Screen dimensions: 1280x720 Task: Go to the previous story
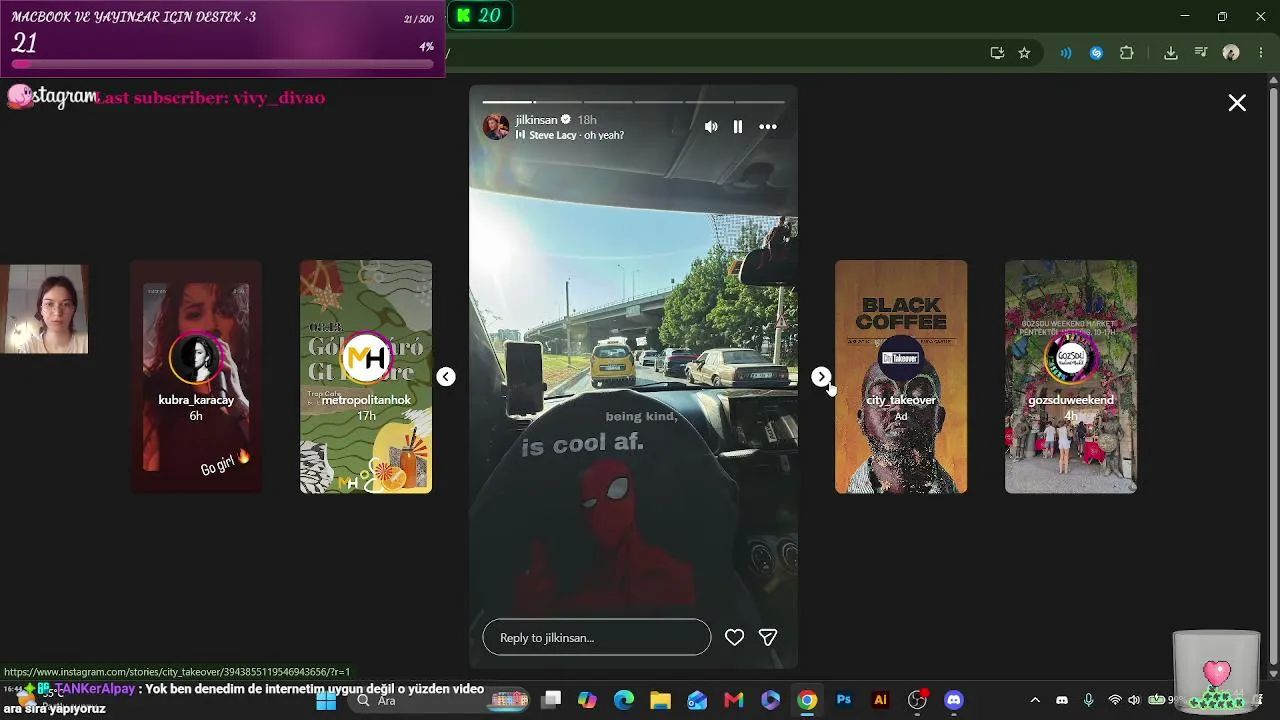(446, 377)
